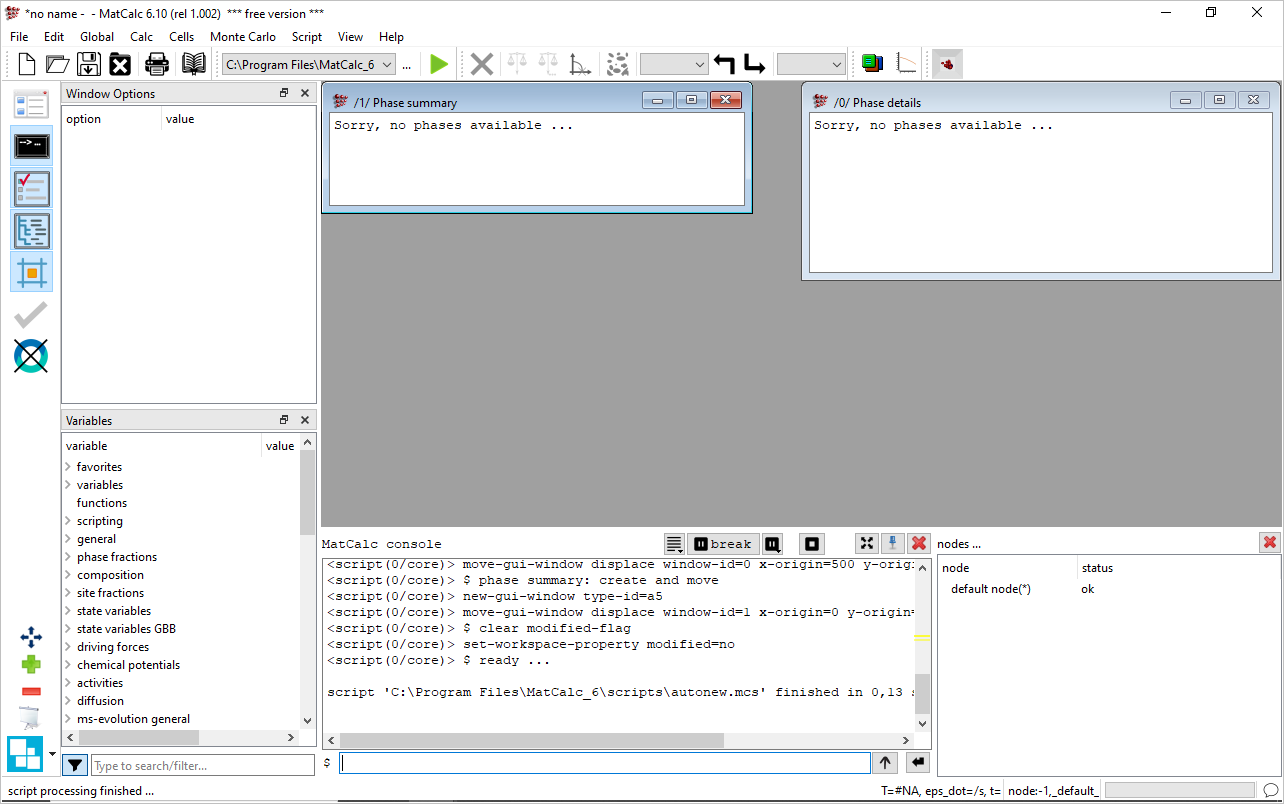Expand the driving forces tree node
The width and height of the screenshot is (1284, 804).
pyautogui.click(x=69, y=647)
